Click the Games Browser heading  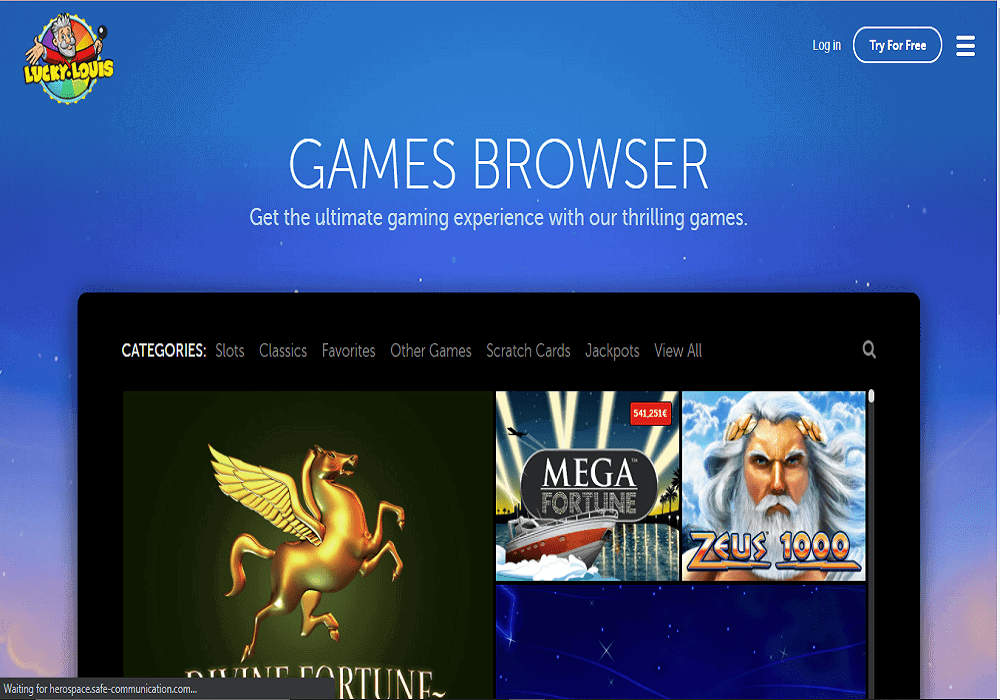(x=499, y=164)
